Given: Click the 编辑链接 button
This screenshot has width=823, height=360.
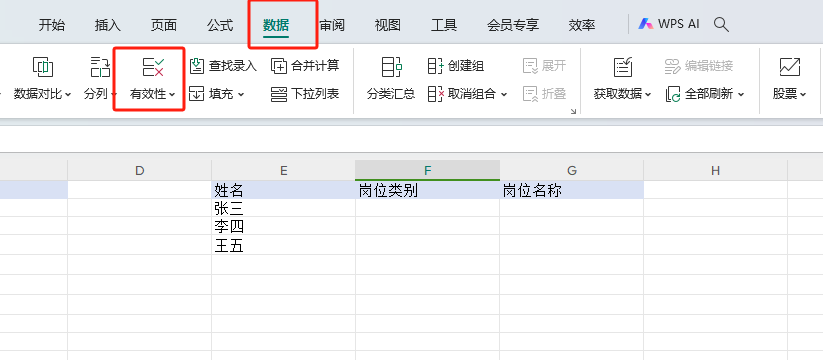Looking at the screenshot, I should click(x=699, y=66).
